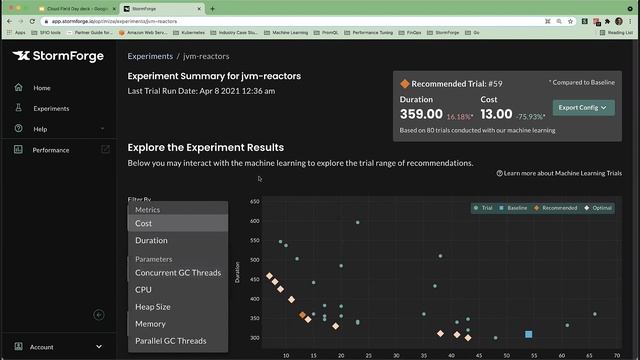Open Performance in the sidebar

tap(51, 150)
